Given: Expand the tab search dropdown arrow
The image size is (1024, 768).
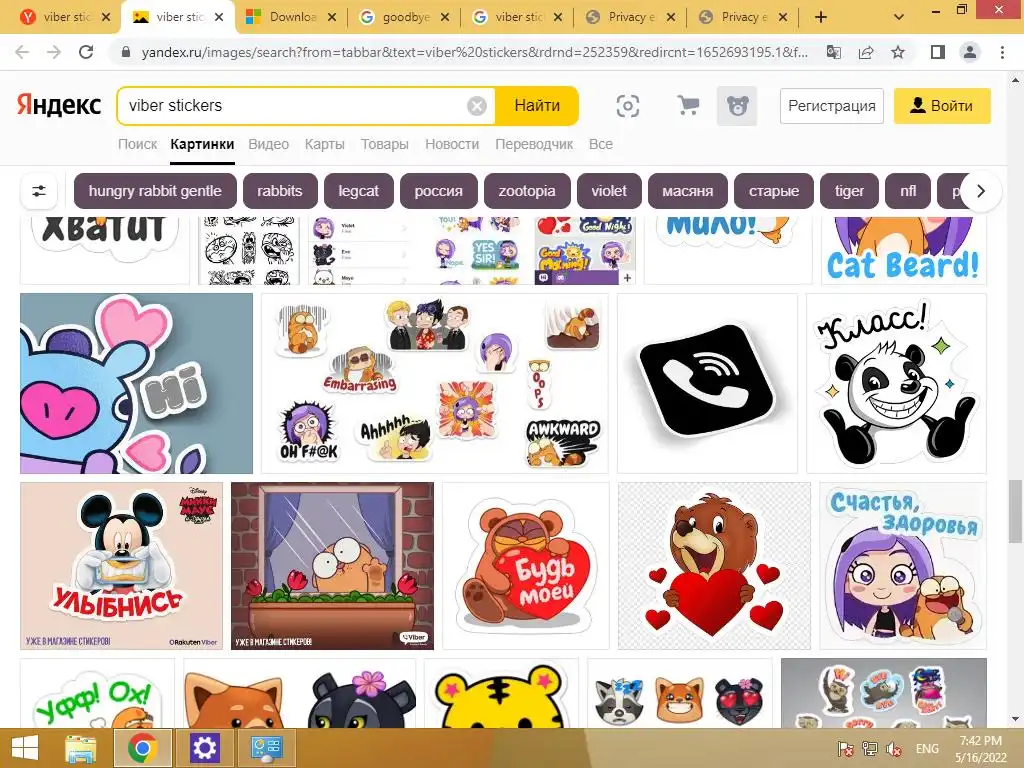Looking at the screenshot, I should pos(899,18).
